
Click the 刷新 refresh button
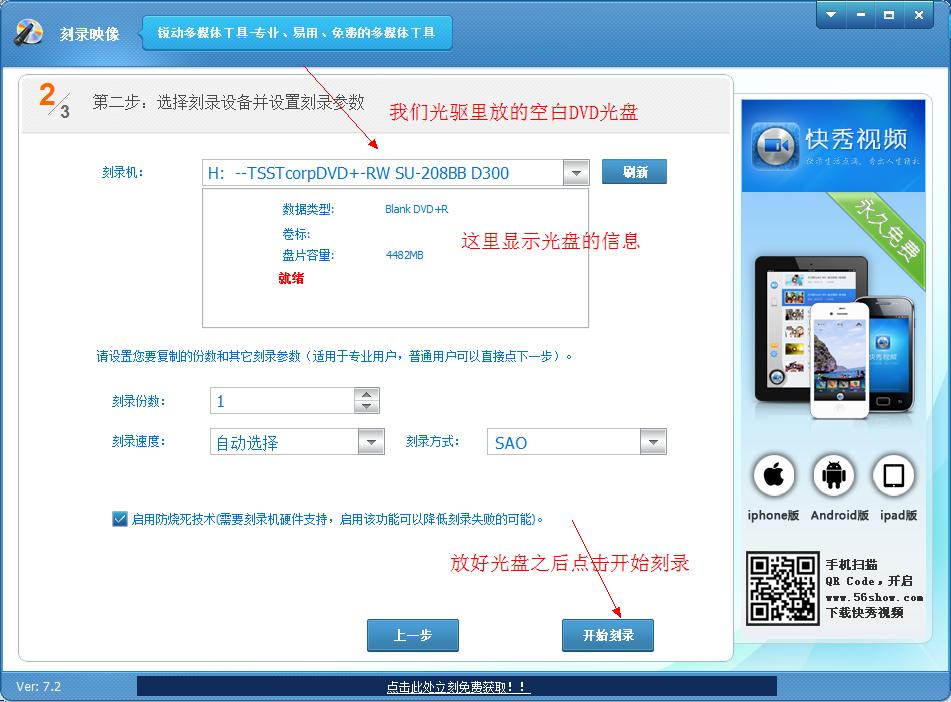tap(636, 171)
